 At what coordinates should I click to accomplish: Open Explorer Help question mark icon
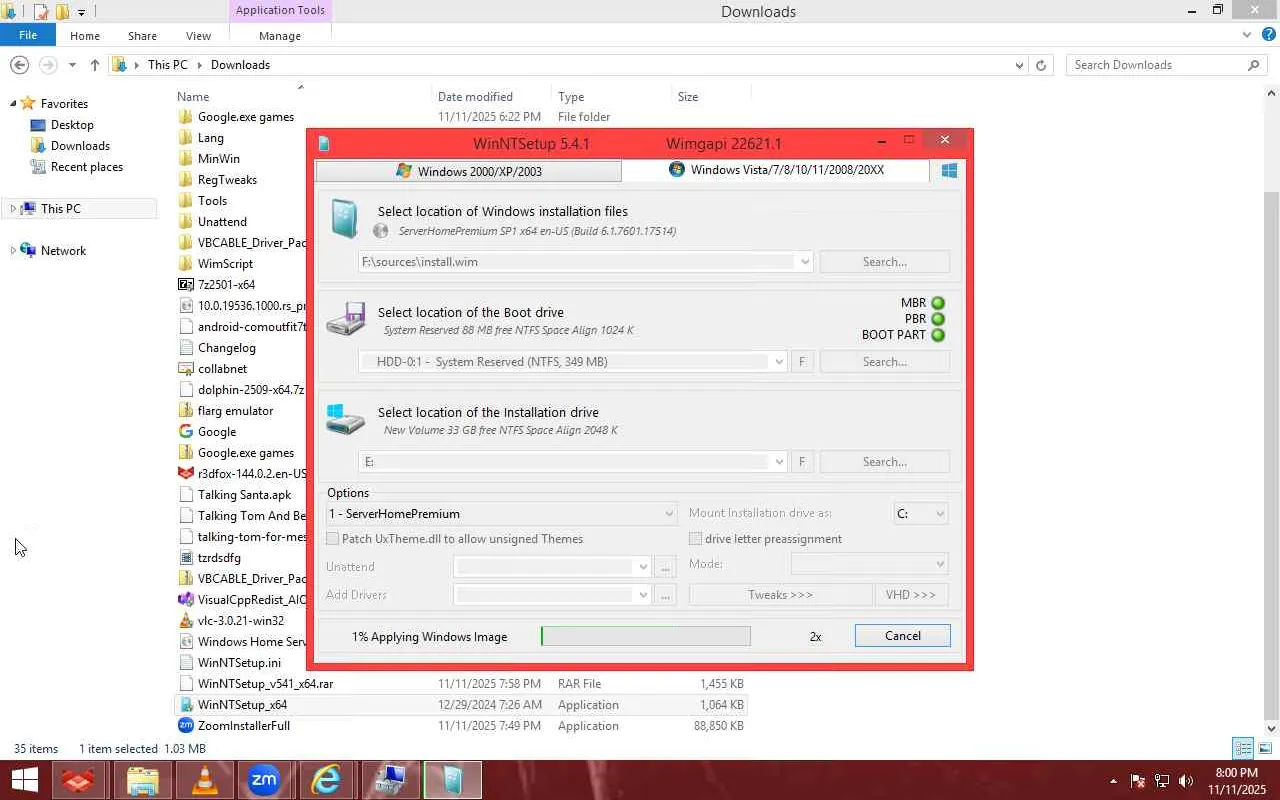pyautogui.click(x=1269, y=35)
